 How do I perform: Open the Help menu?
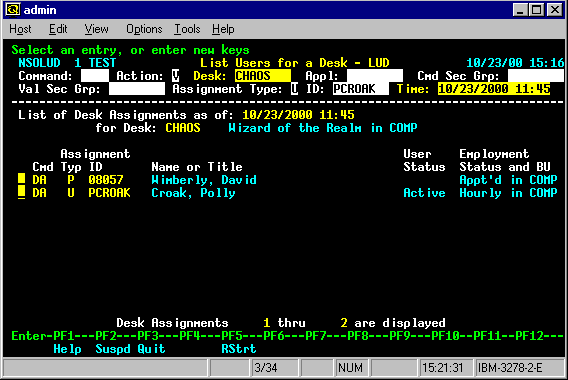click(223, 29)
